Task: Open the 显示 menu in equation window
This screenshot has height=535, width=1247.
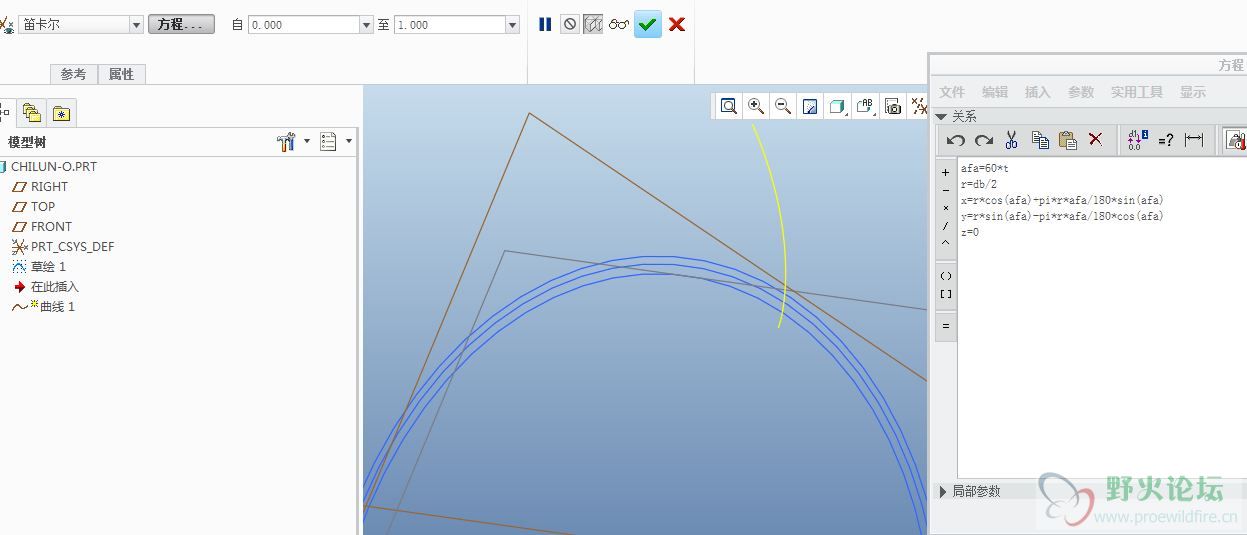Action: point(1193,92)
